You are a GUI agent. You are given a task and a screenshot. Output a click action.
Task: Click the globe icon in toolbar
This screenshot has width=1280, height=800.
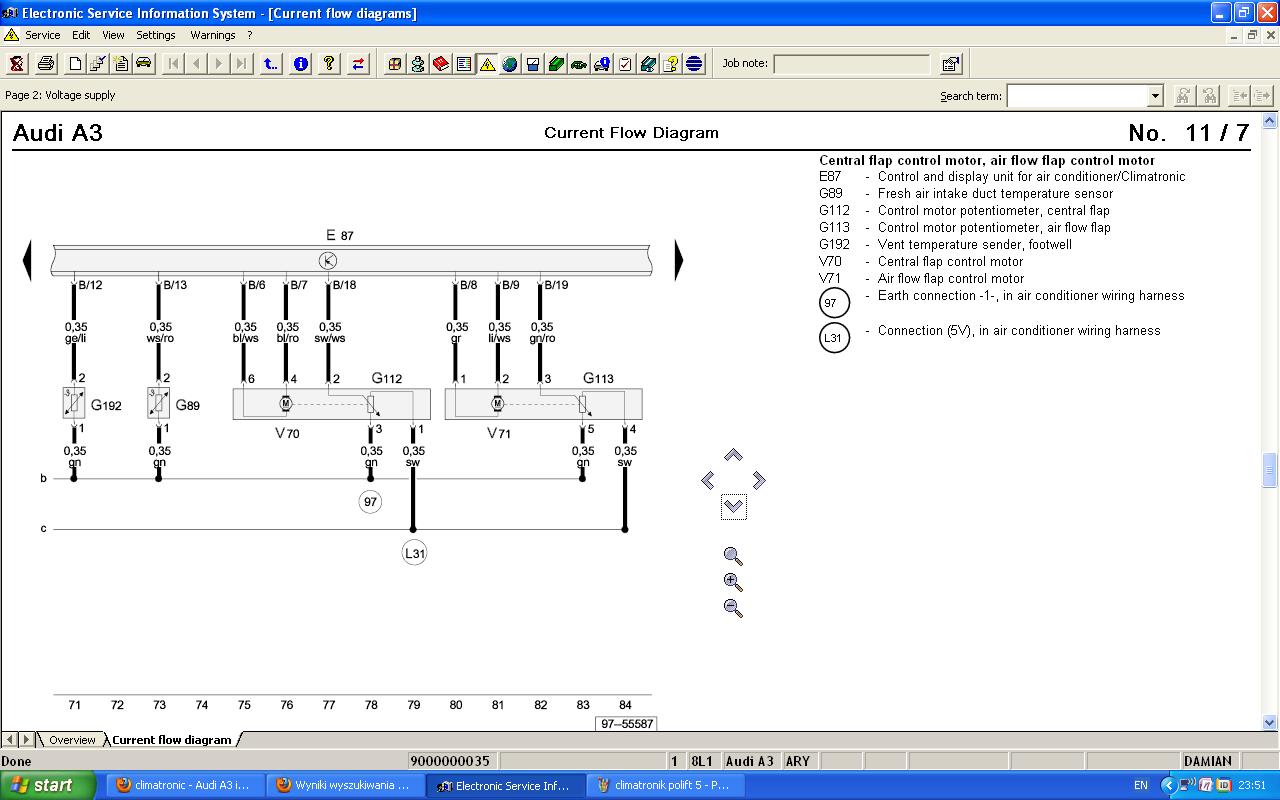[x=510, y=64]
